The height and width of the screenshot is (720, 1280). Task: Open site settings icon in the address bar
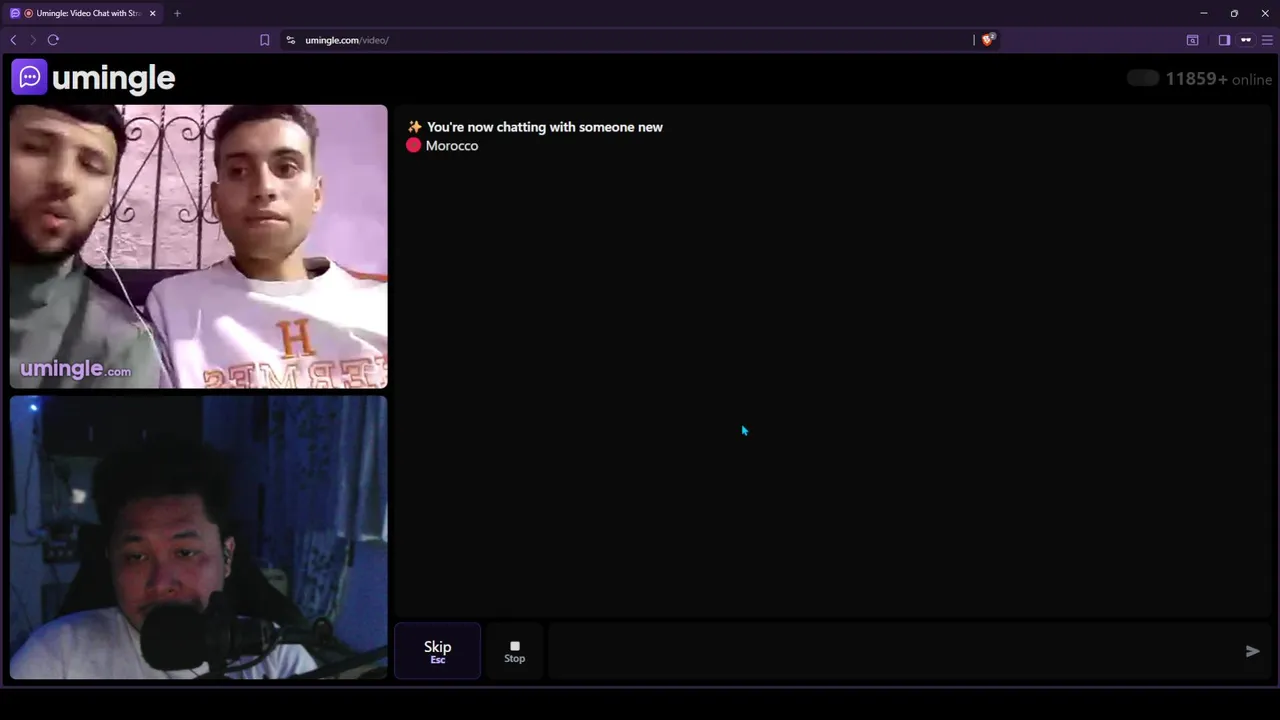[x=290, y=40]
